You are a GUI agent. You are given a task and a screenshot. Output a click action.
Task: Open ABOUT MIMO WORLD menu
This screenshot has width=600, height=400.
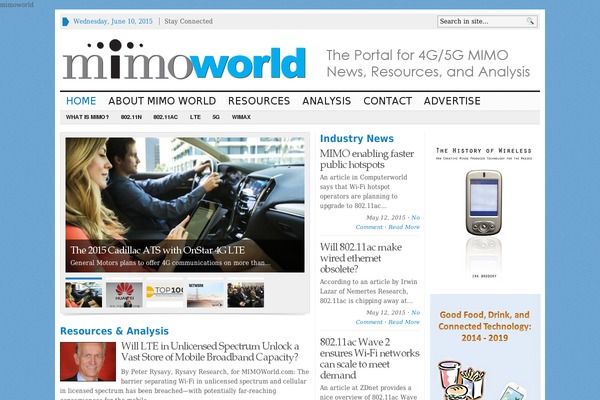click(162, 101)
